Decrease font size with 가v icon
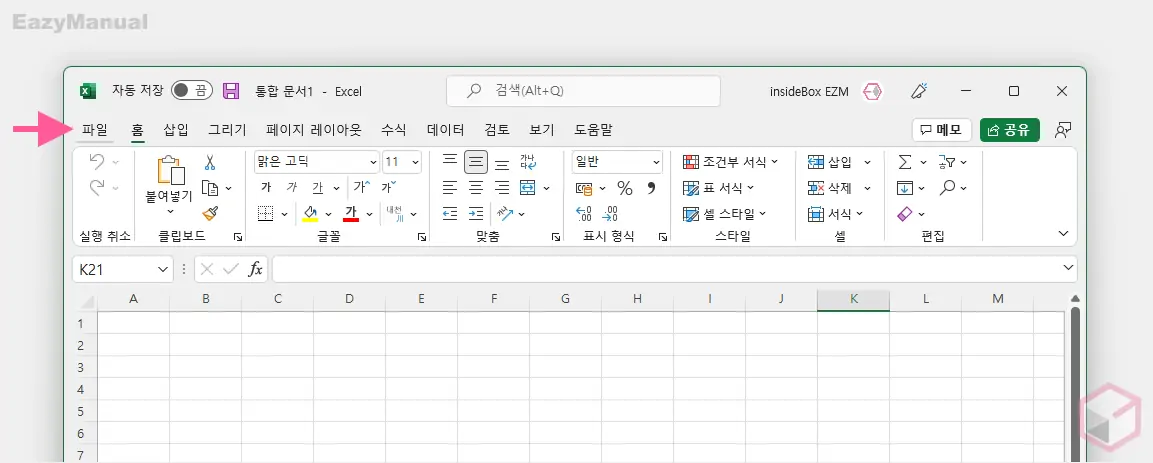Viewport: 1153px width, 463px height. coord(388,187)
